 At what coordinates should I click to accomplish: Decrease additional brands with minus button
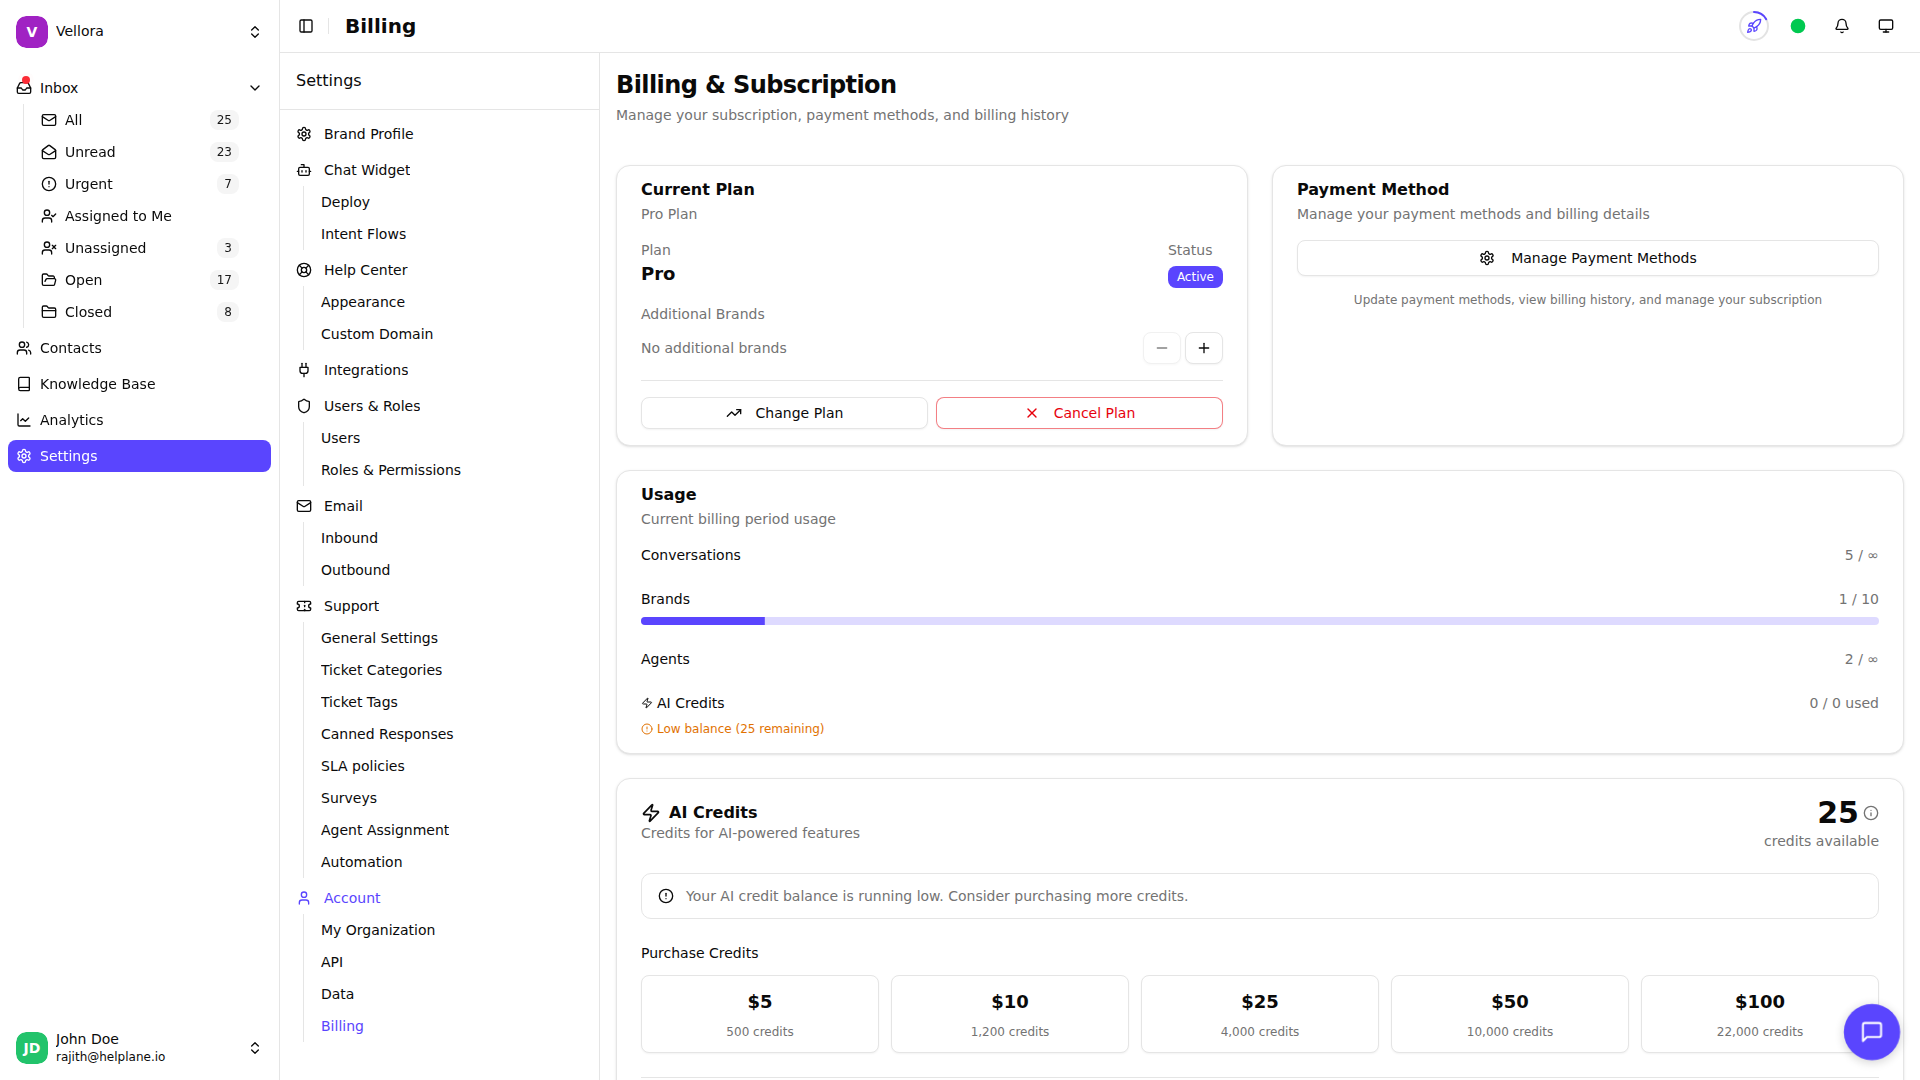click(1162, 348)
